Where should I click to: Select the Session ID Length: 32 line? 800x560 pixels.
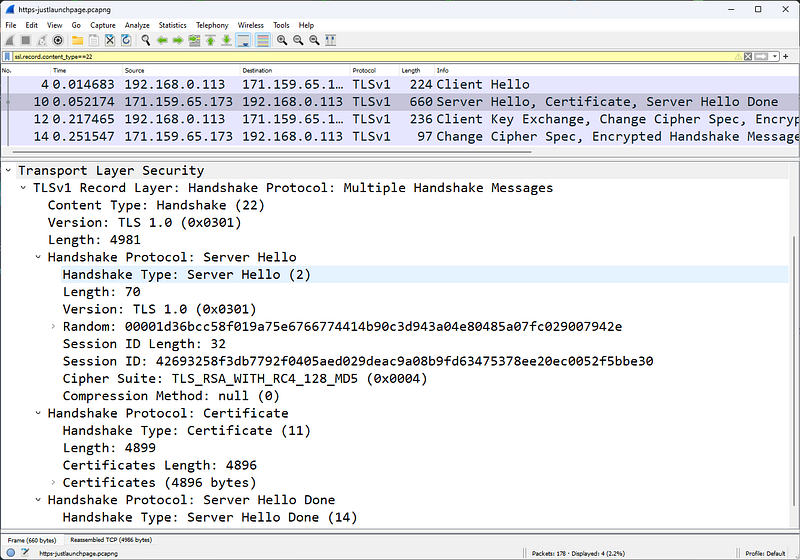(144, 344)
